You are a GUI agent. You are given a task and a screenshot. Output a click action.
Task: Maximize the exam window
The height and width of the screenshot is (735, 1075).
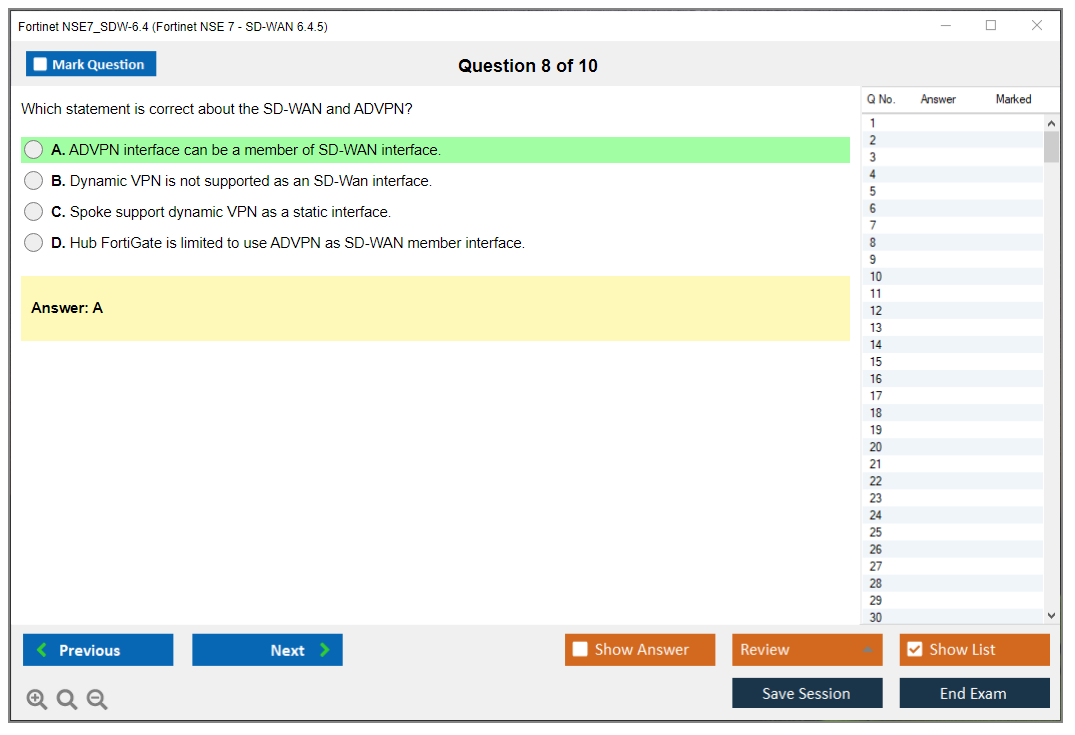pos(991,26)
